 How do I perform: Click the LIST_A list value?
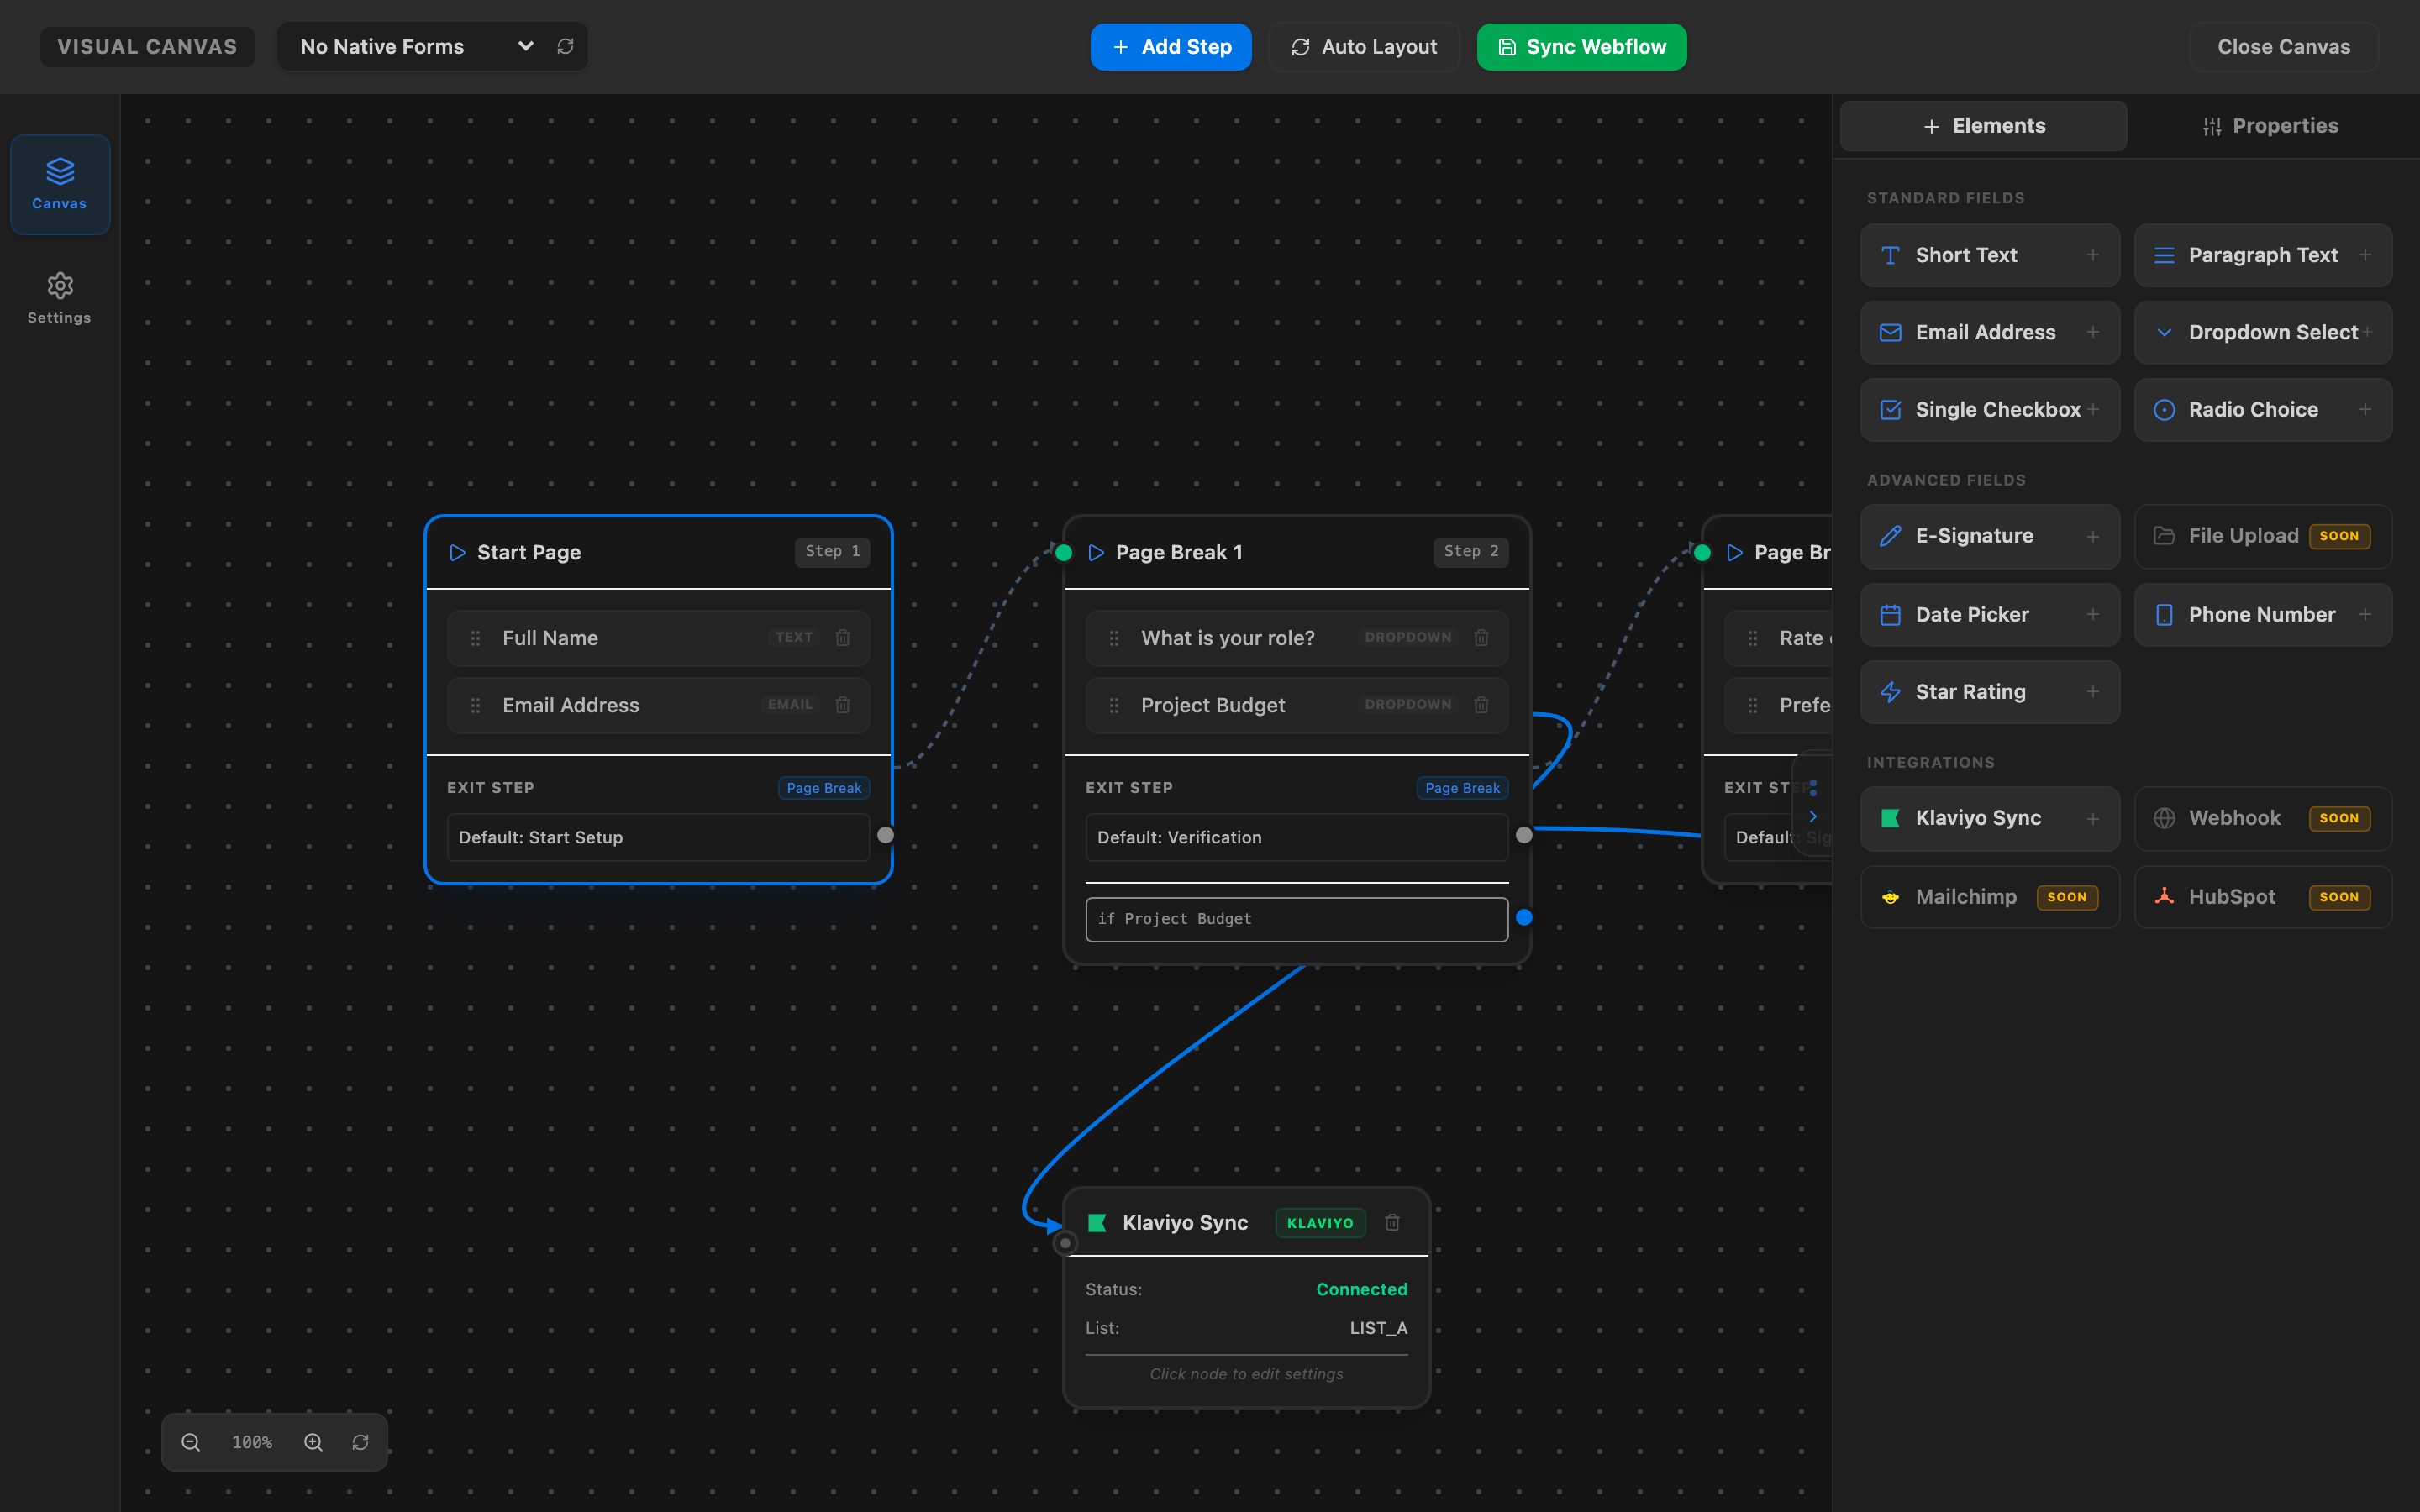point(1378,1328)
